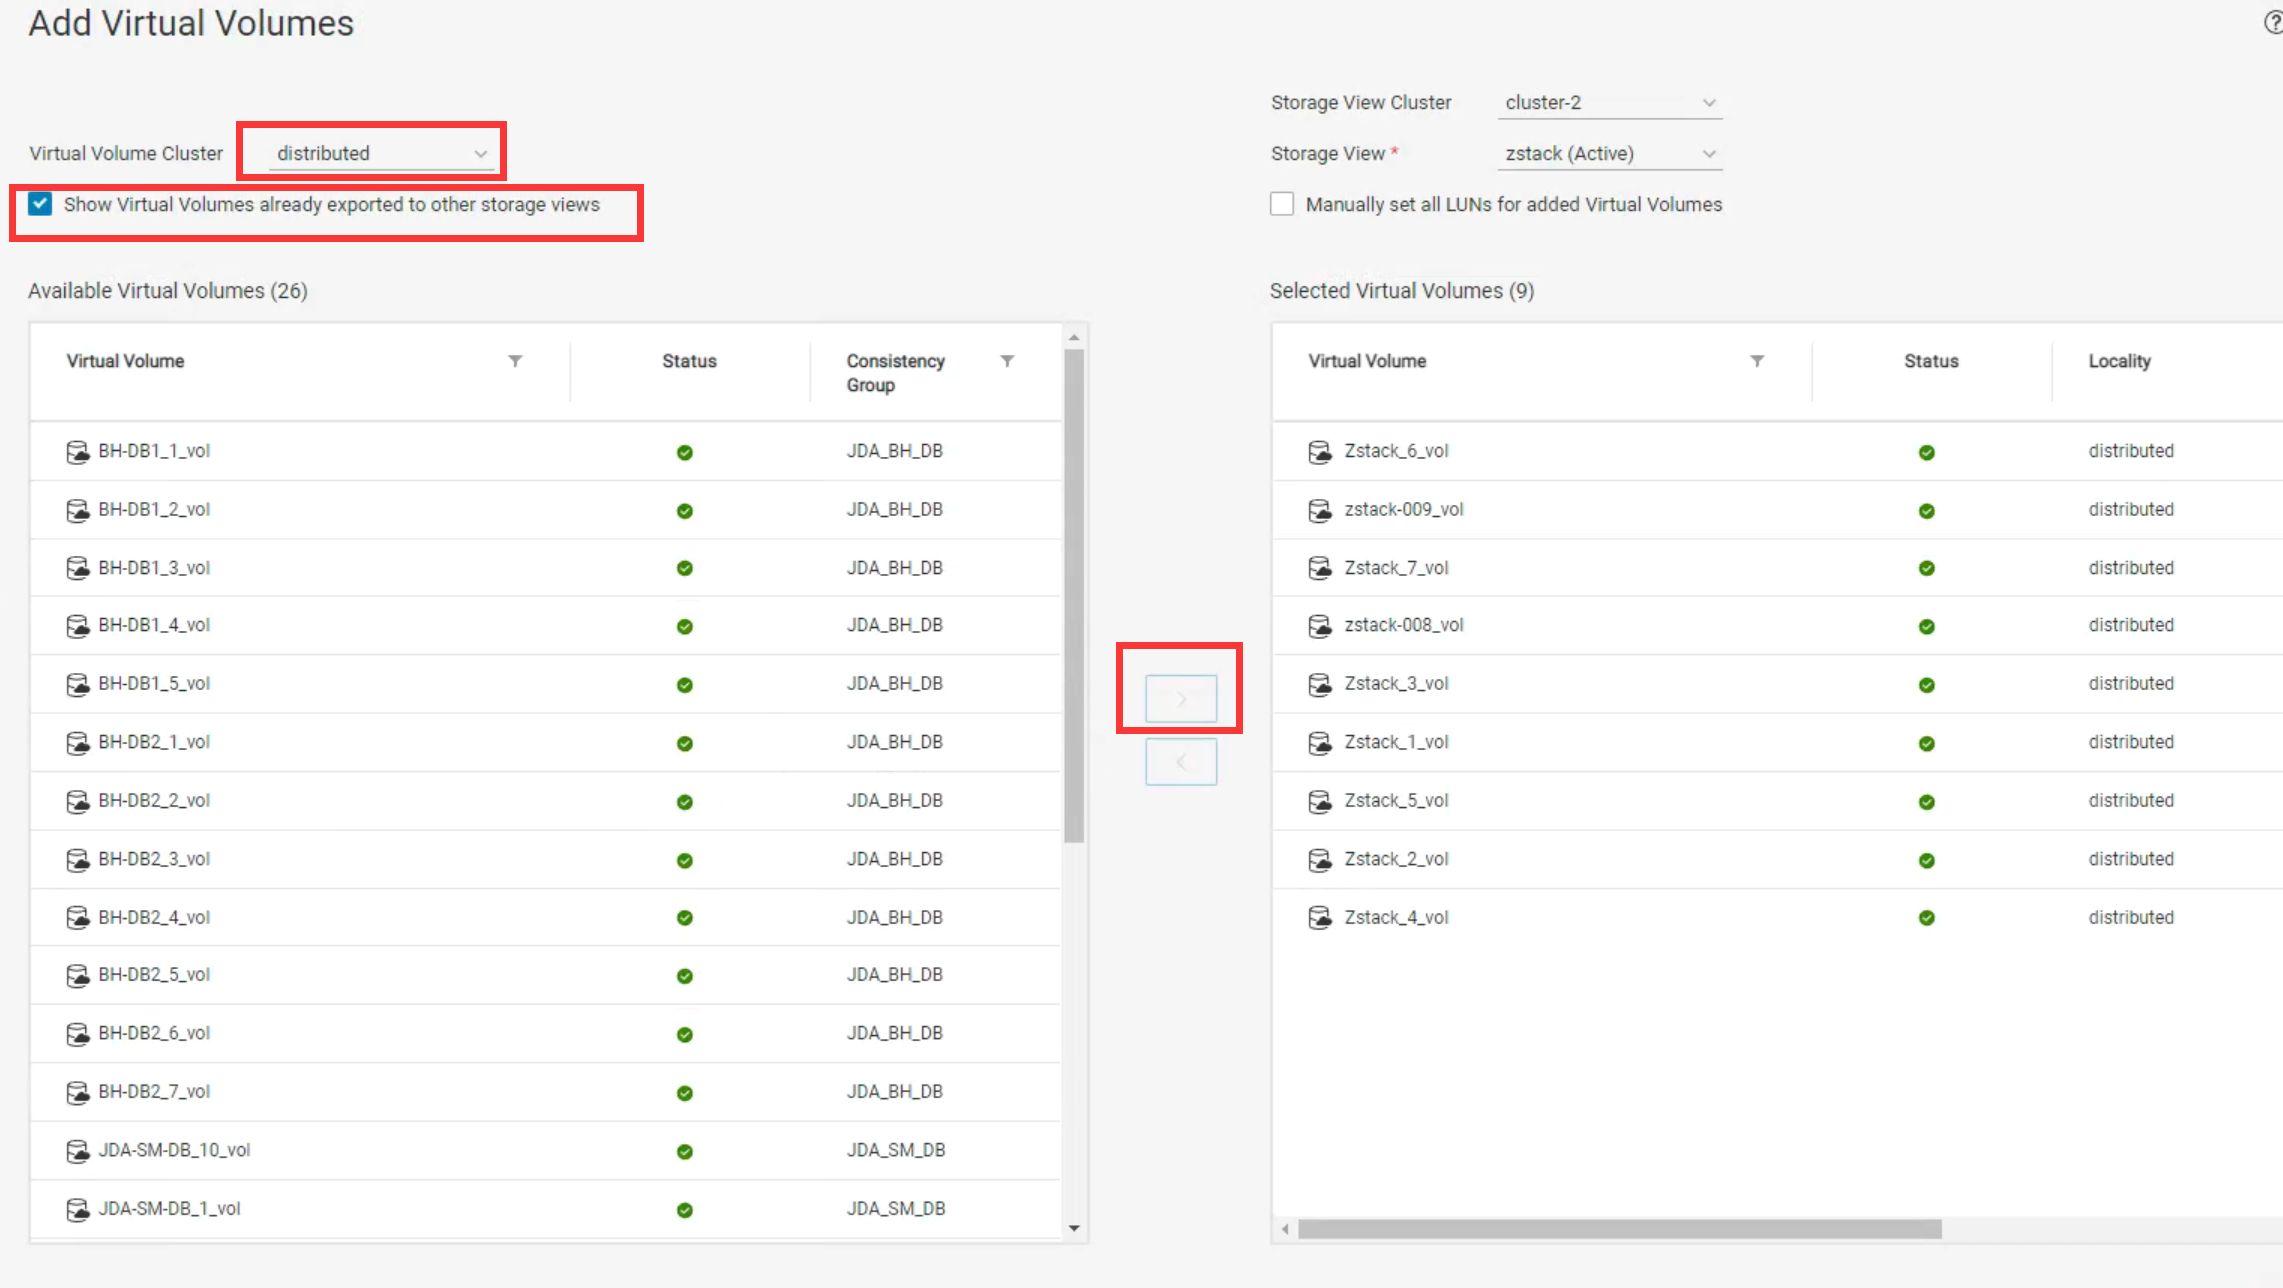Enable Manually set all LUNs checkbox
Viewport: 2283px width, 1288px height.
tap(1281, 204)
